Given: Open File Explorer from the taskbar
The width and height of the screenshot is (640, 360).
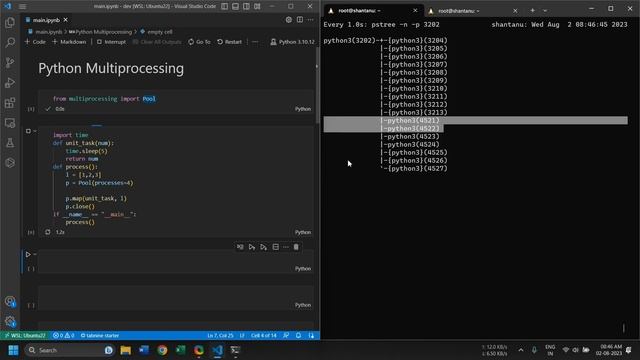Looking at the screenshot, I should point(125,350).
